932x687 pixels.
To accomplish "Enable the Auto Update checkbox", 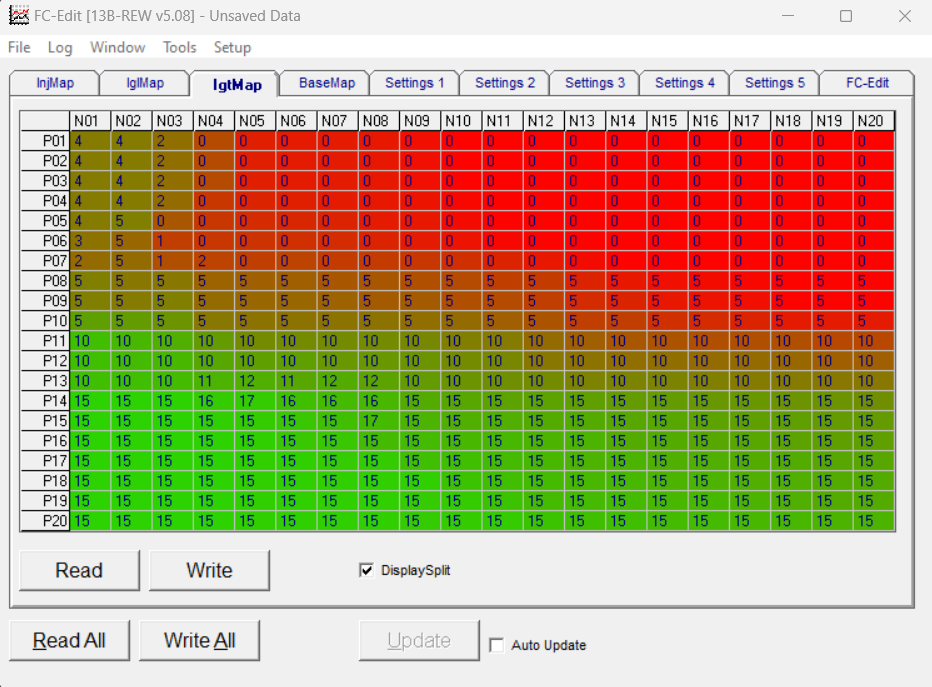I will point(496,645).
